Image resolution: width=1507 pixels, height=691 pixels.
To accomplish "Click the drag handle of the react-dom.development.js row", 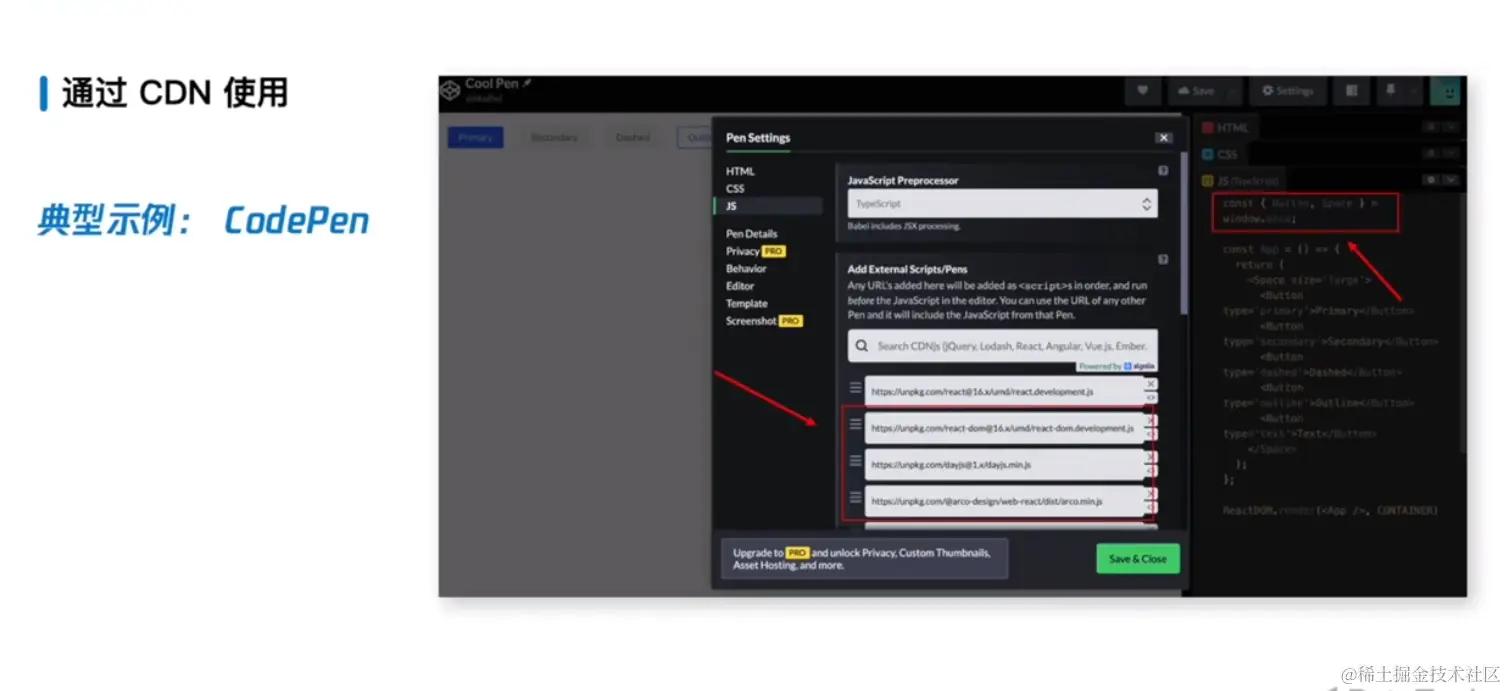I will (x=855, y=424).
